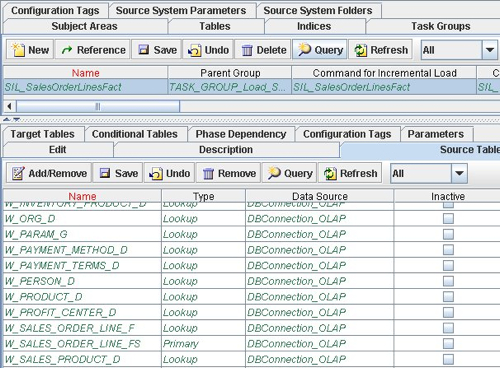This screenshot has width=500, height=368.
Task: Click the lower Query button
Action: [x=289, y=173]
